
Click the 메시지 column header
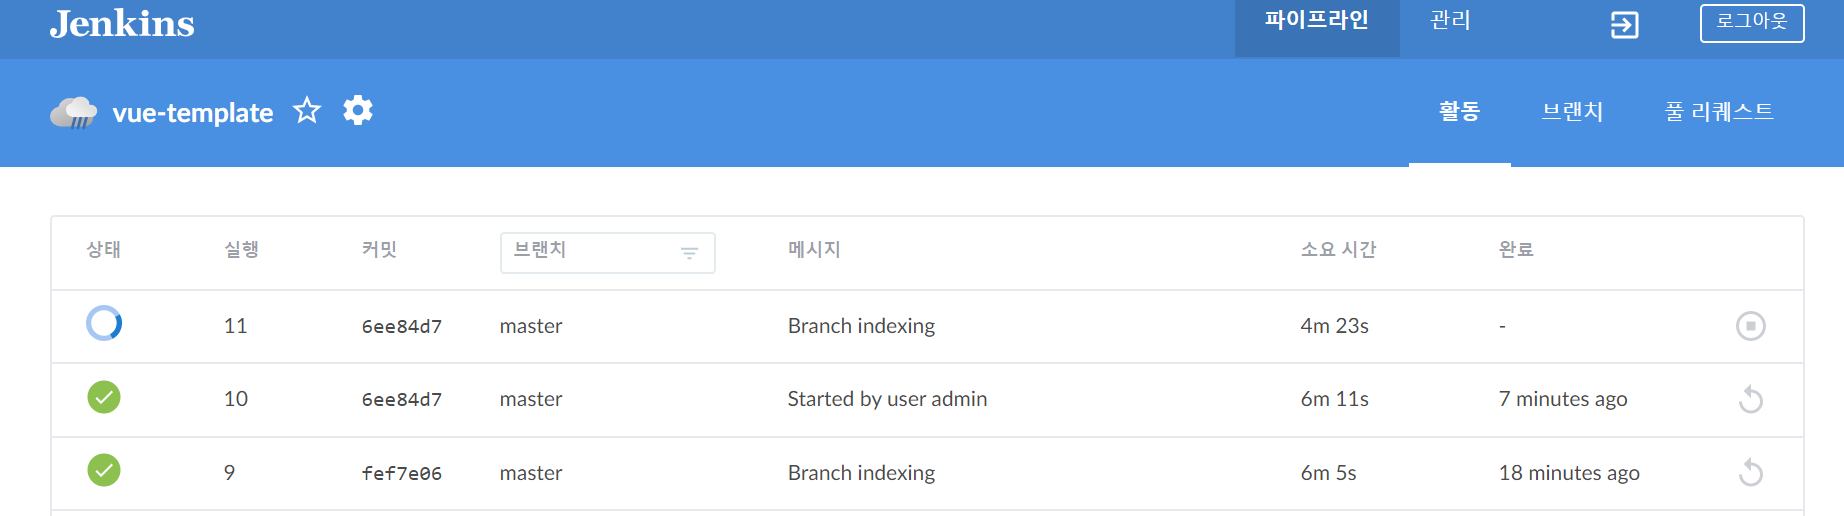[814, 250]
